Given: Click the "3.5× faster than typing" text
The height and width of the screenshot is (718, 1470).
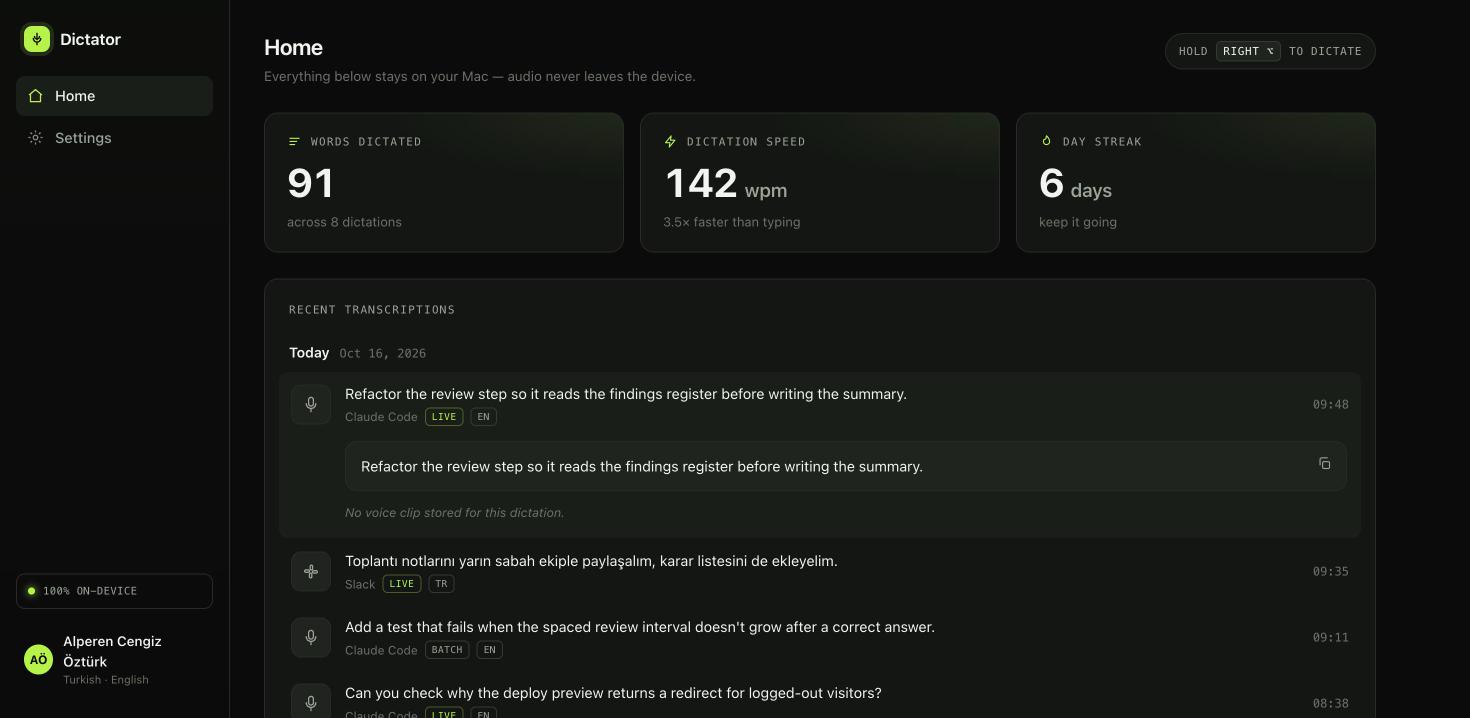Looking at the screenshot, I should click(x=732, y=222).
